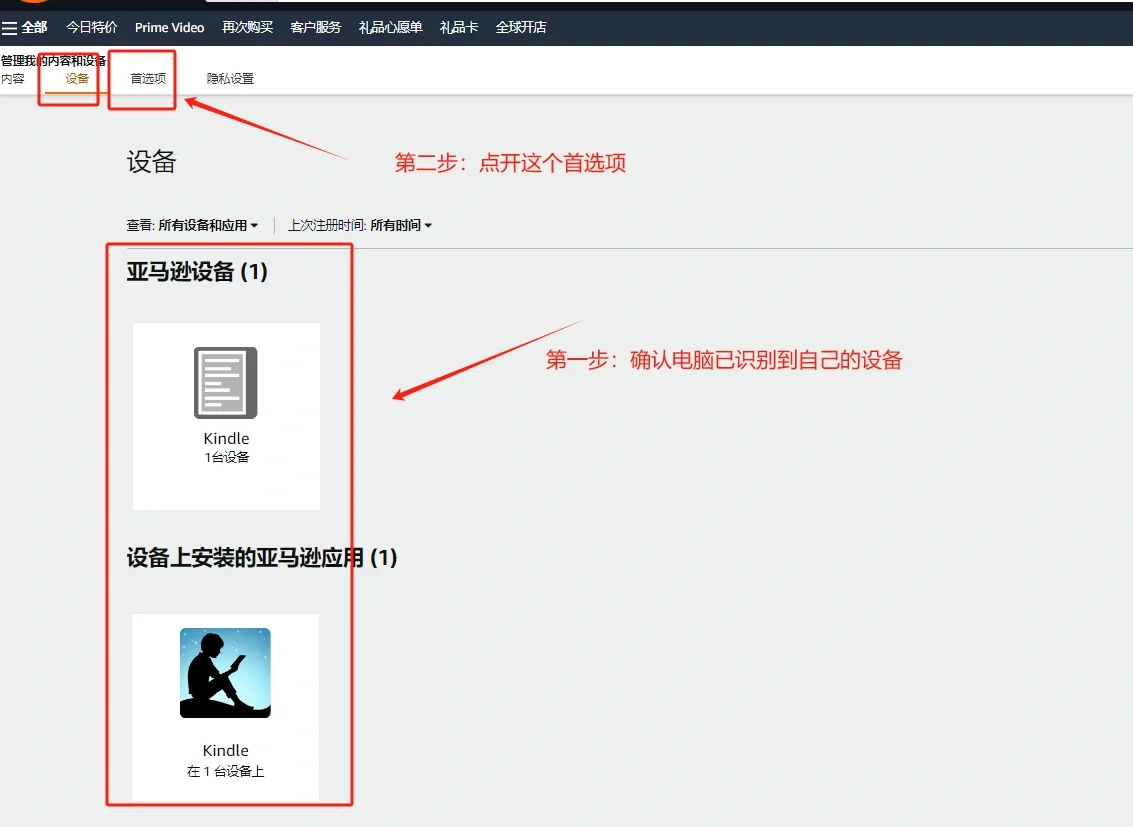Click the 亚马逊设备 (1) section heading
This screenshot has height=827, width=1133.
click(x=197, y=272)
